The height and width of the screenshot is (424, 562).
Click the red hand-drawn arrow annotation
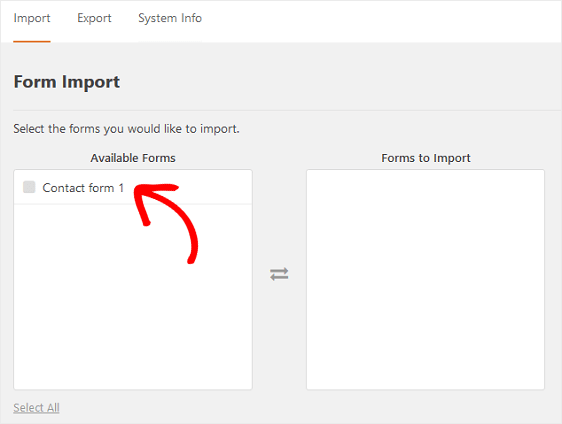pyautogui.click(x=166, y=223)
